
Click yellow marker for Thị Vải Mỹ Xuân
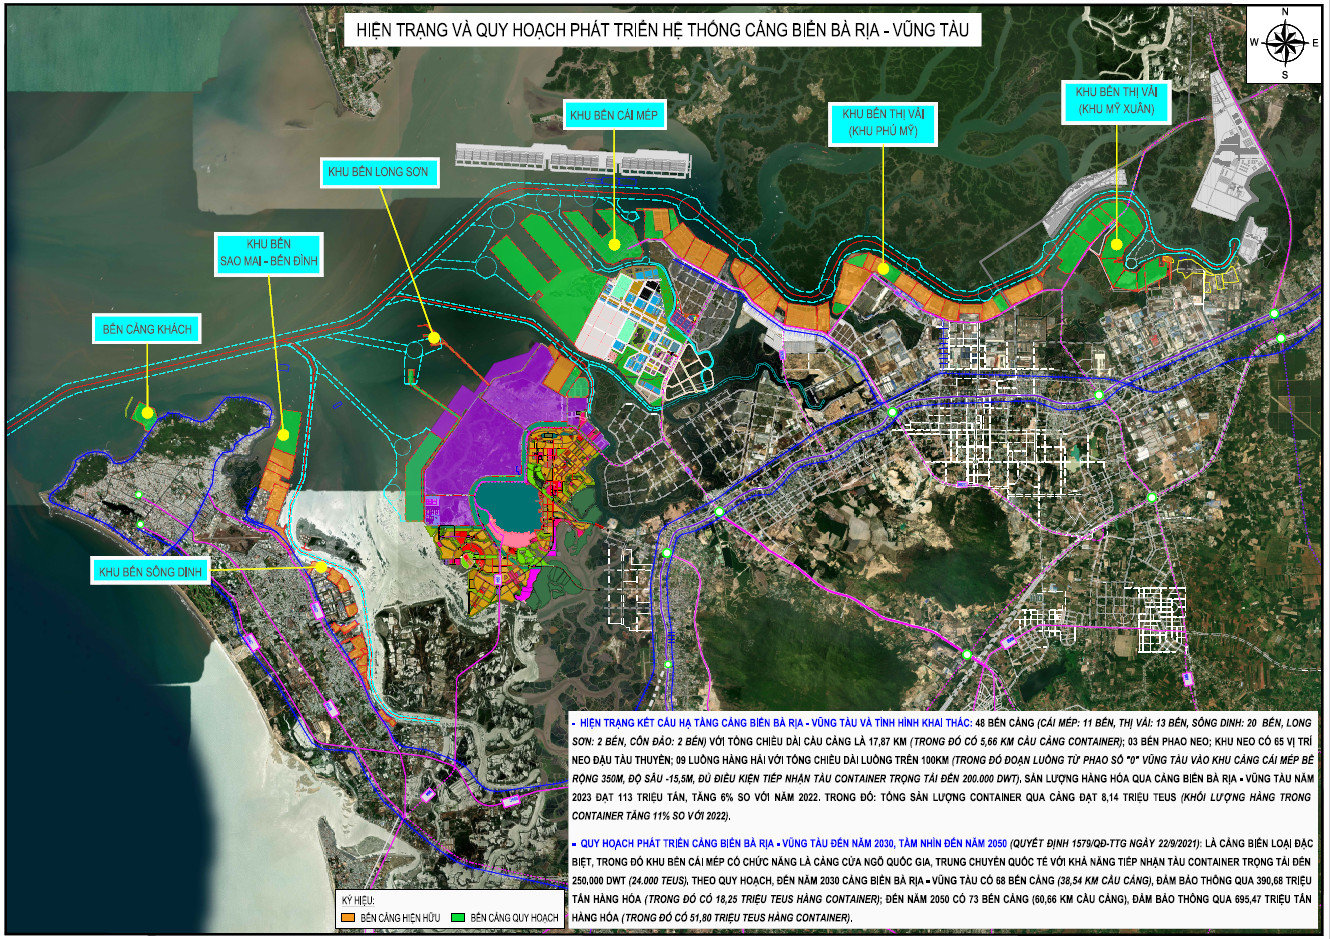click(x=1116, y=243)
